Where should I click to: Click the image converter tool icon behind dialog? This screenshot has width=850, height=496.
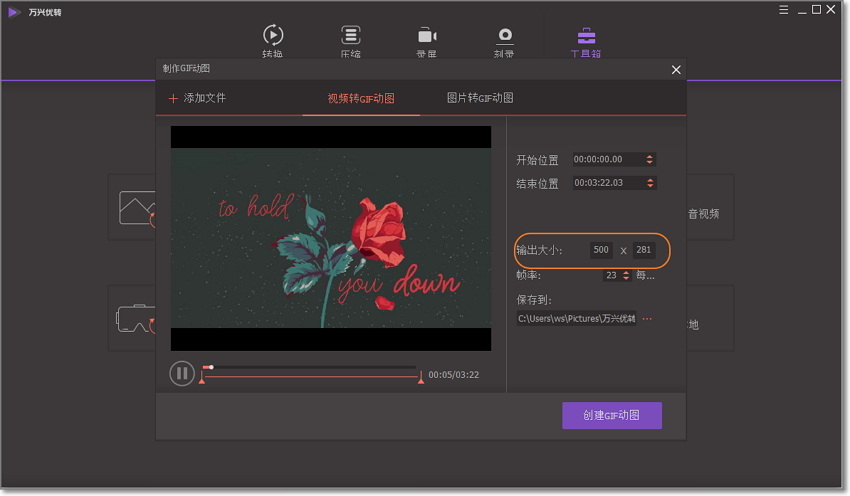coord(137,208)
